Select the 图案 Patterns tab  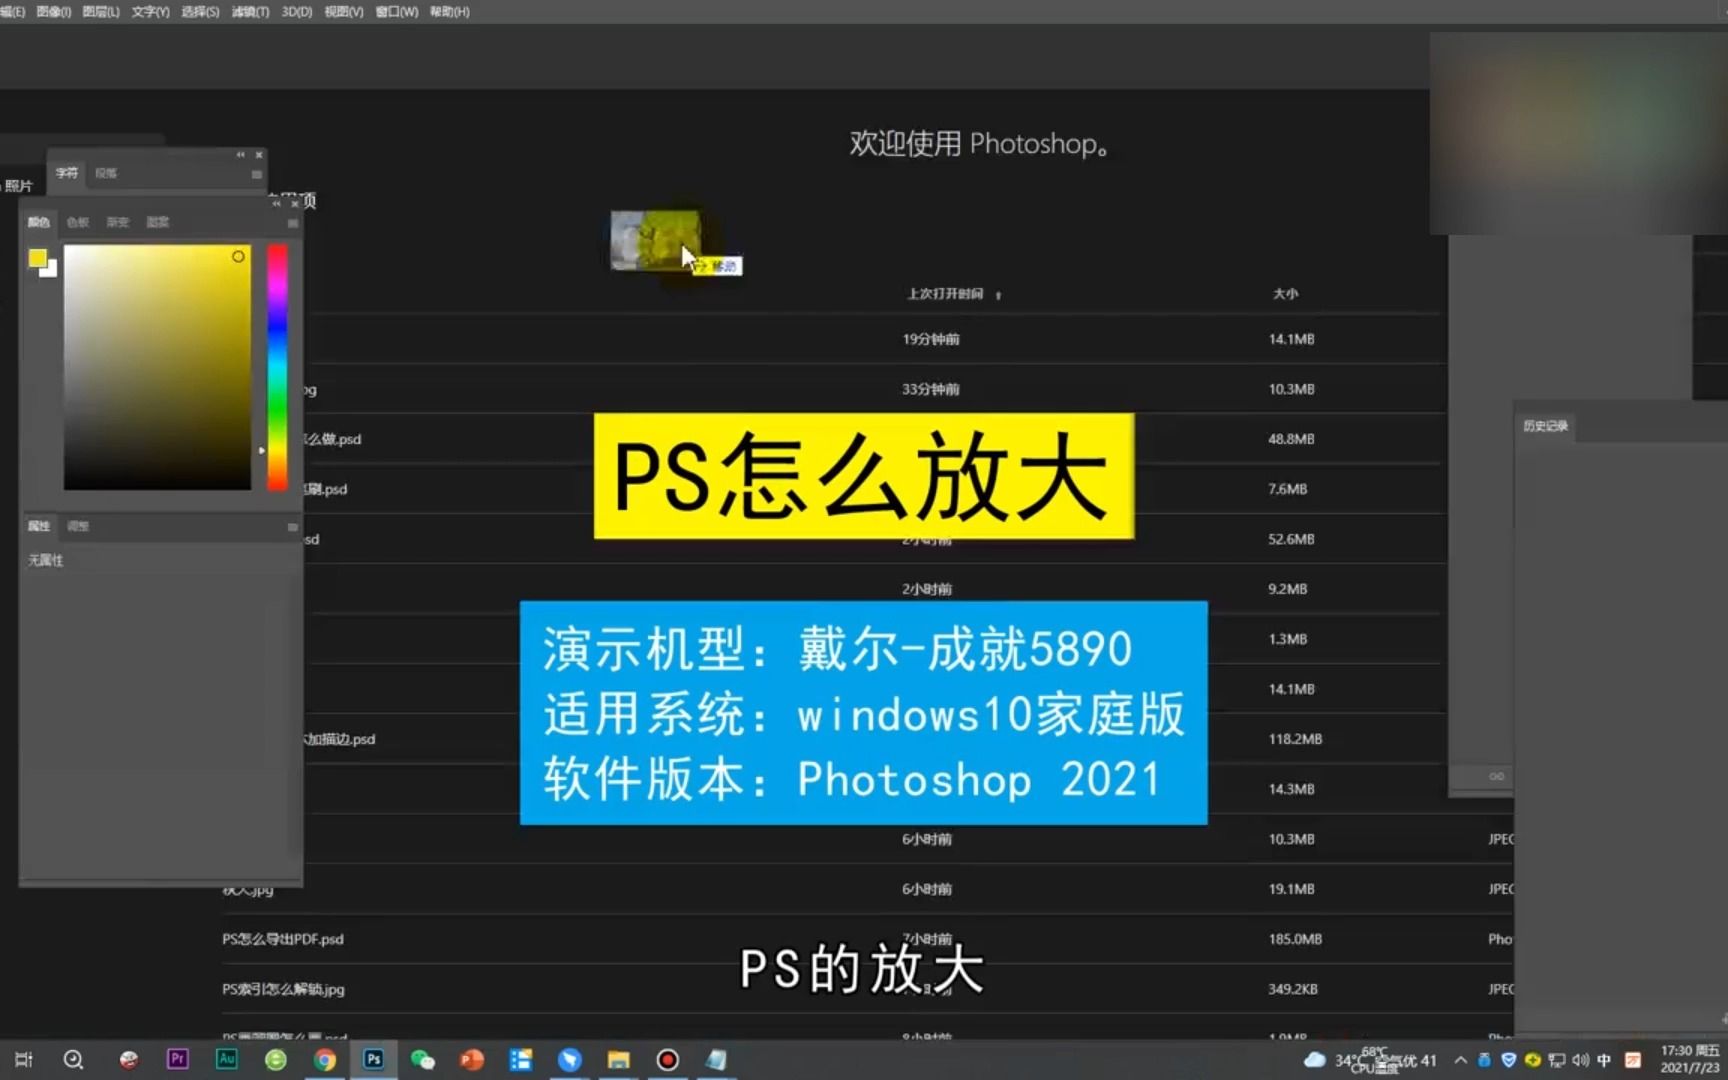click(x=158, y=222)
